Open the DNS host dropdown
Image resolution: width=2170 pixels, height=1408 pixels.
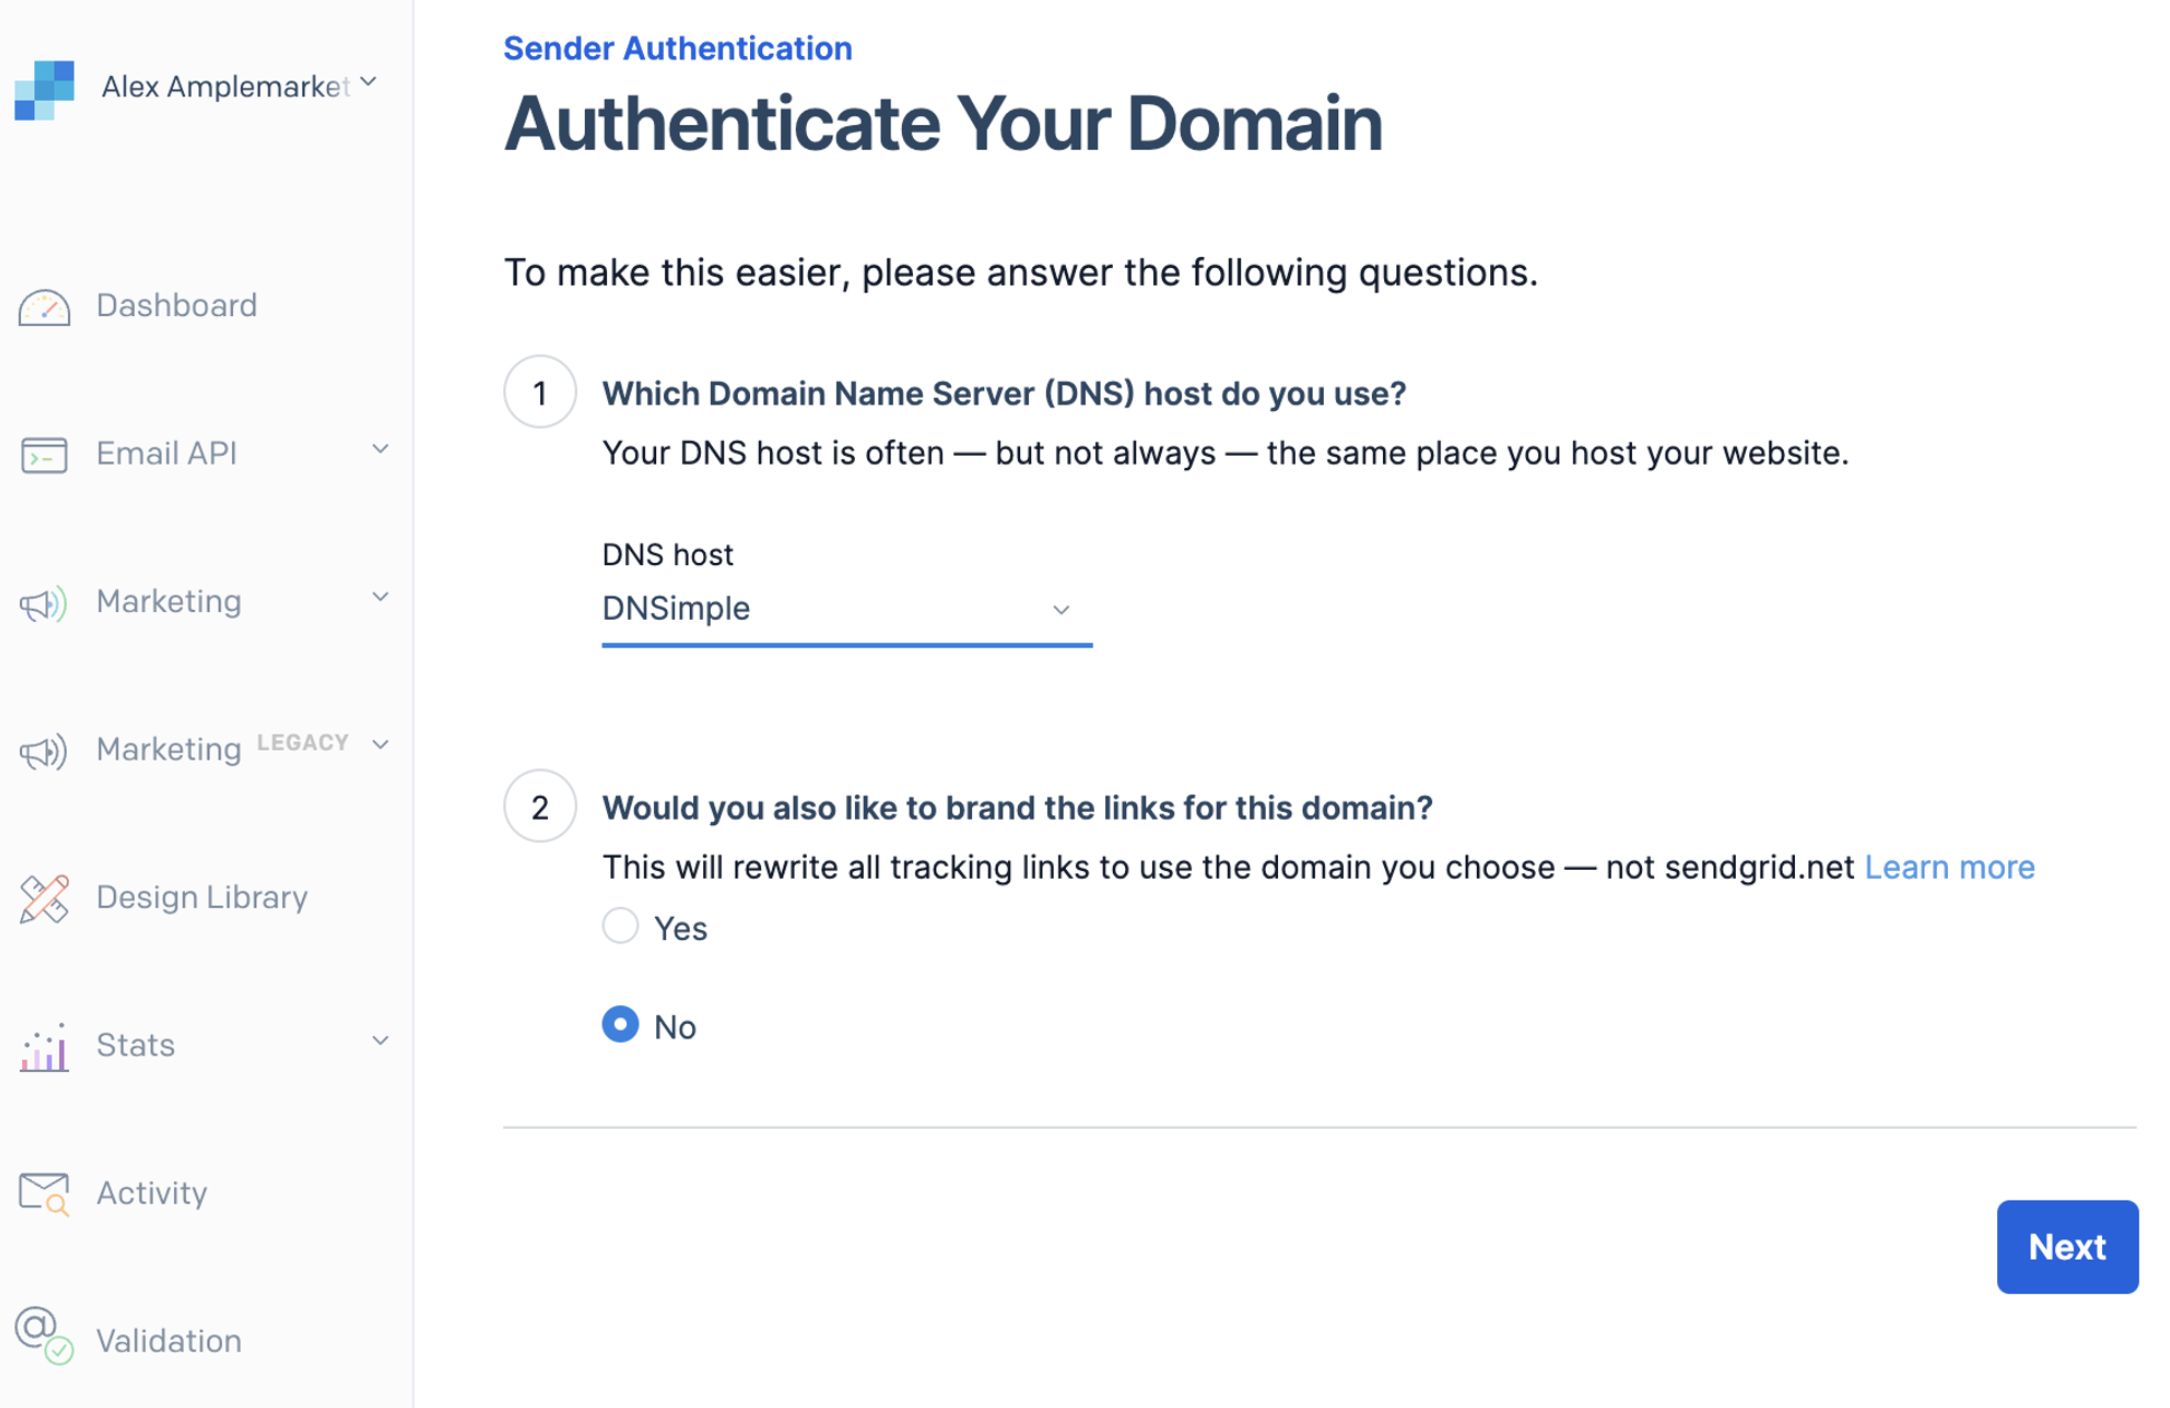click(845, 609)
